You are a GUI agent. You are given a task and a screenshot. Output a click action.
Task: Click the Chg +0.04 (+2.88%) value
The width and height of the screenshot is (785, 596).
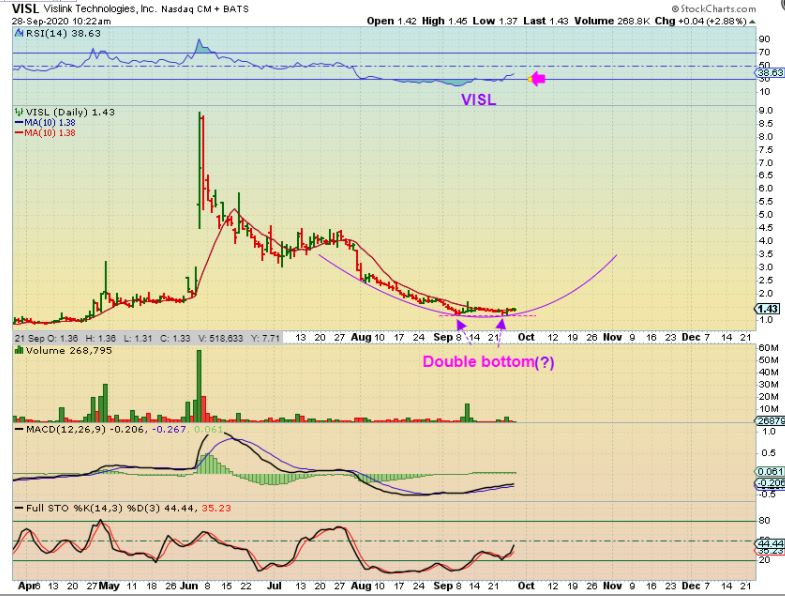pos(701,21)
